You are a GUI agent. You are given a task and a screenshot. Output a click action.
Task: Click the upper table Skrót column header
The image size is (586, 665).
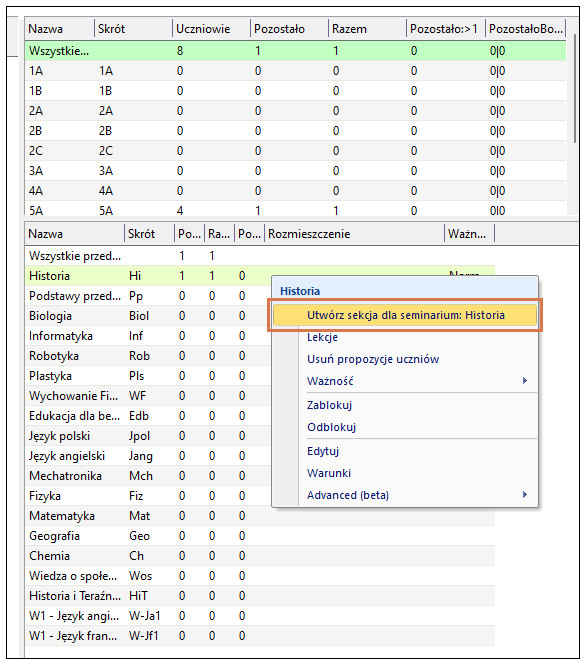[133, 29]
